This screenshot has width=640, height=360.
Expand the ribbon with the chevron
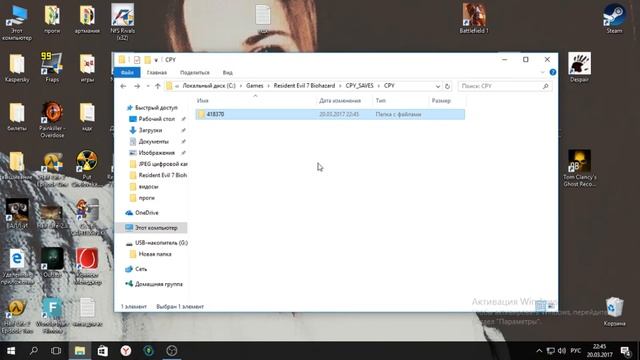[542, 72]
